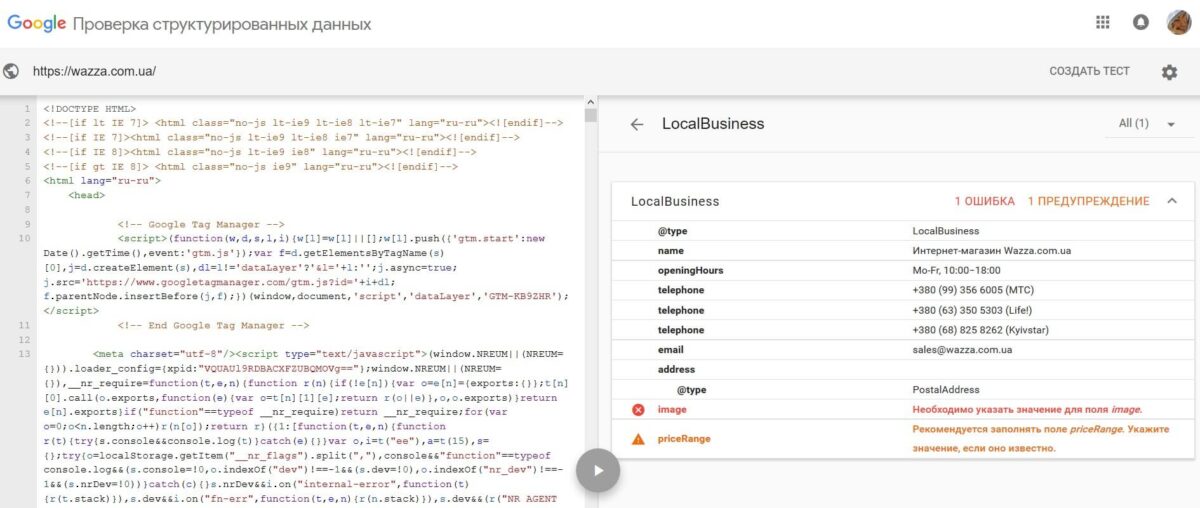Click the meta charset code line 13
The width and height of the screenshot is (1200, 508).
[330, 354]
